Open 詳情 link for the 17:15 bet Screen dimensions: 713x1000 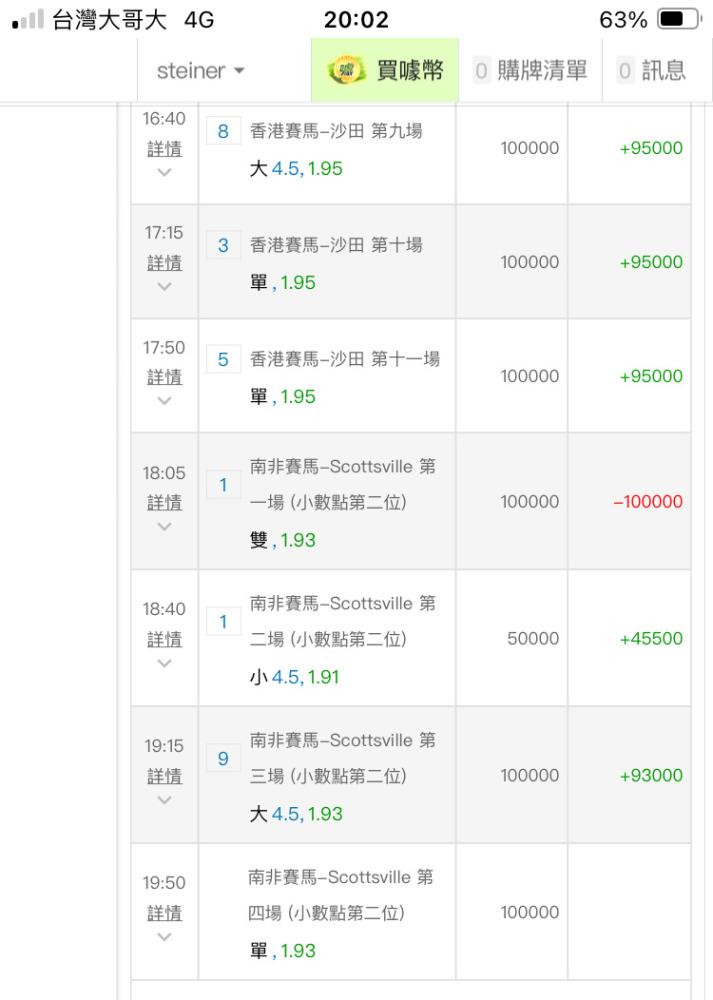(x=164, y=262)
